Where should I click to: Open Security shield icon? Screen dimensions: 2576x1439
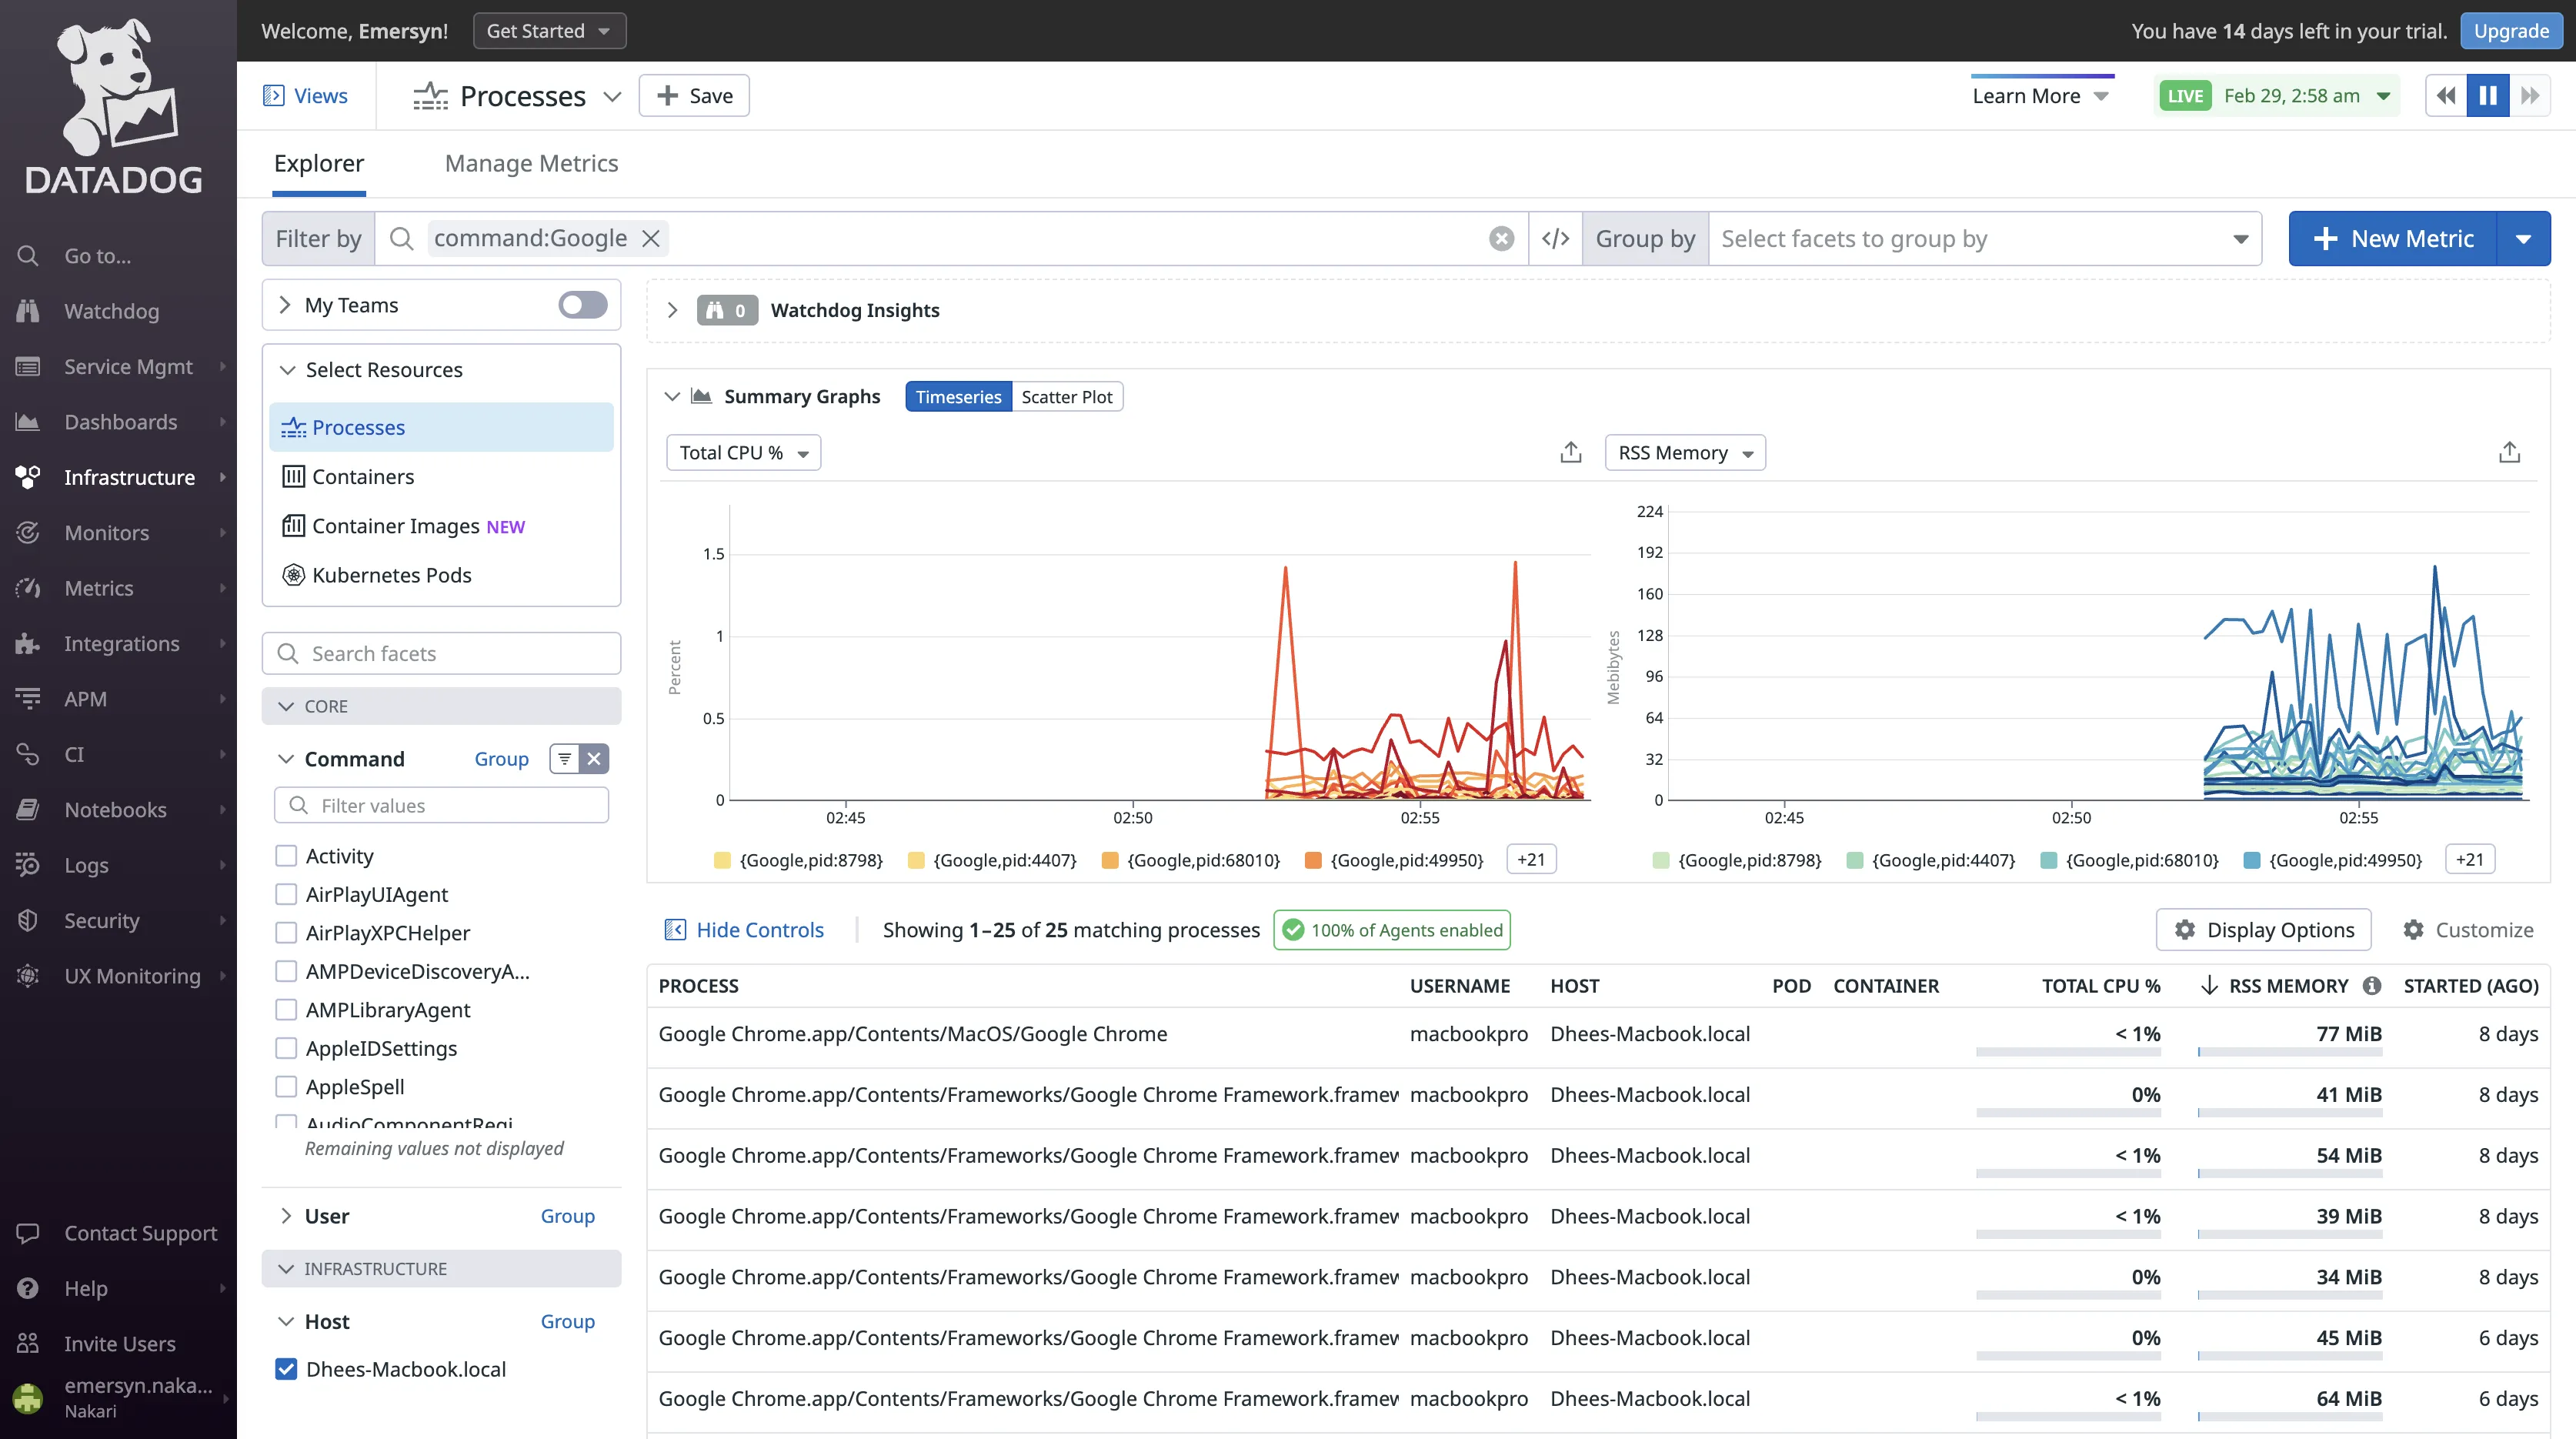[x=28, y=921]
